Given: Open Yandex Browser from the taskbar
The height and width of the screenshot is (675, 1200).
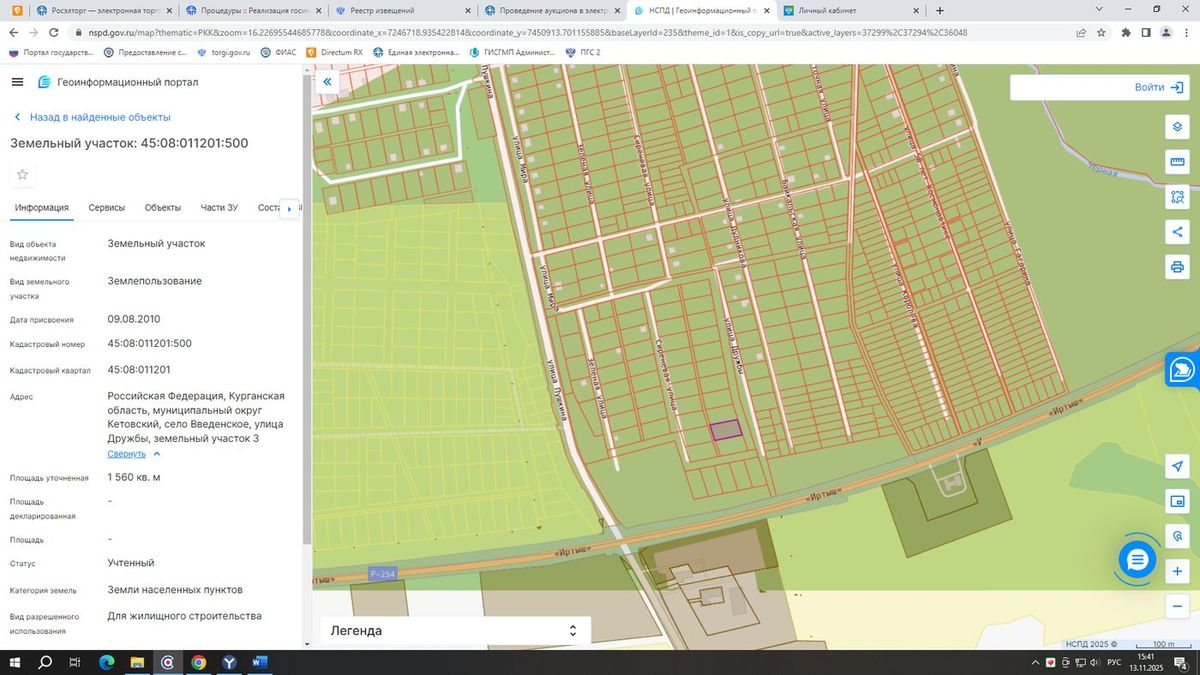Looking at the screenshot, I should (228, 662).
